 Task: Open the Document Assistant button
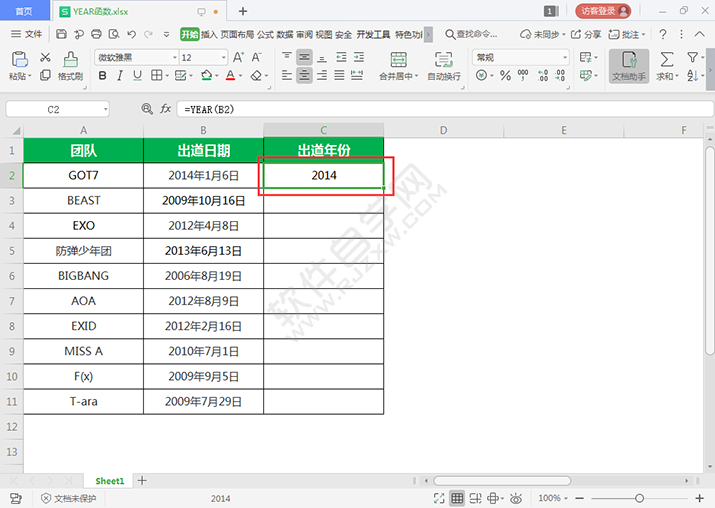click(629, 67)
